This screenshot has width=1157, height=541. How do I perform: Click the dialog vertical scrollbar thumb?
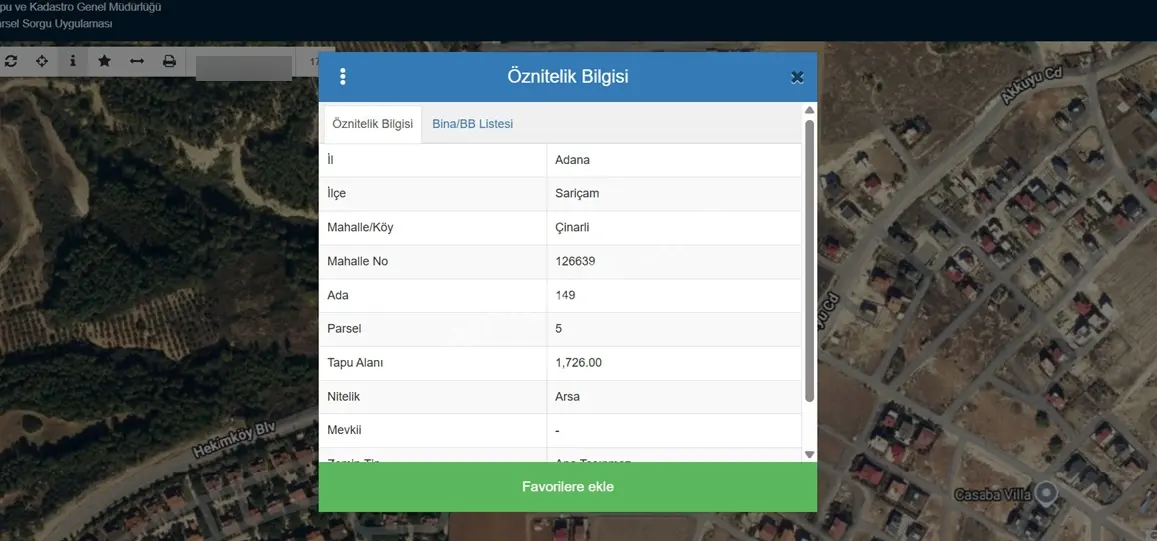(809, 260)
